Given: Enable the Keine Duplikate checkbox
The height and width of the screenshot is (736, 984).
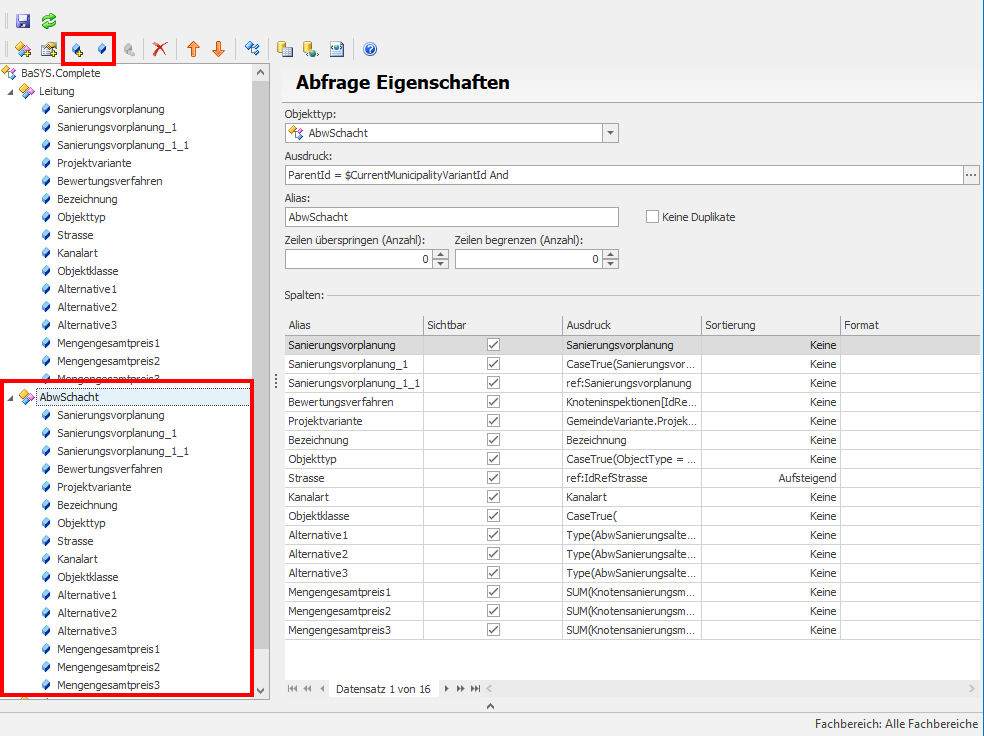Looking at the screenshot, I should pyautogui.click(x=653, y=217).
